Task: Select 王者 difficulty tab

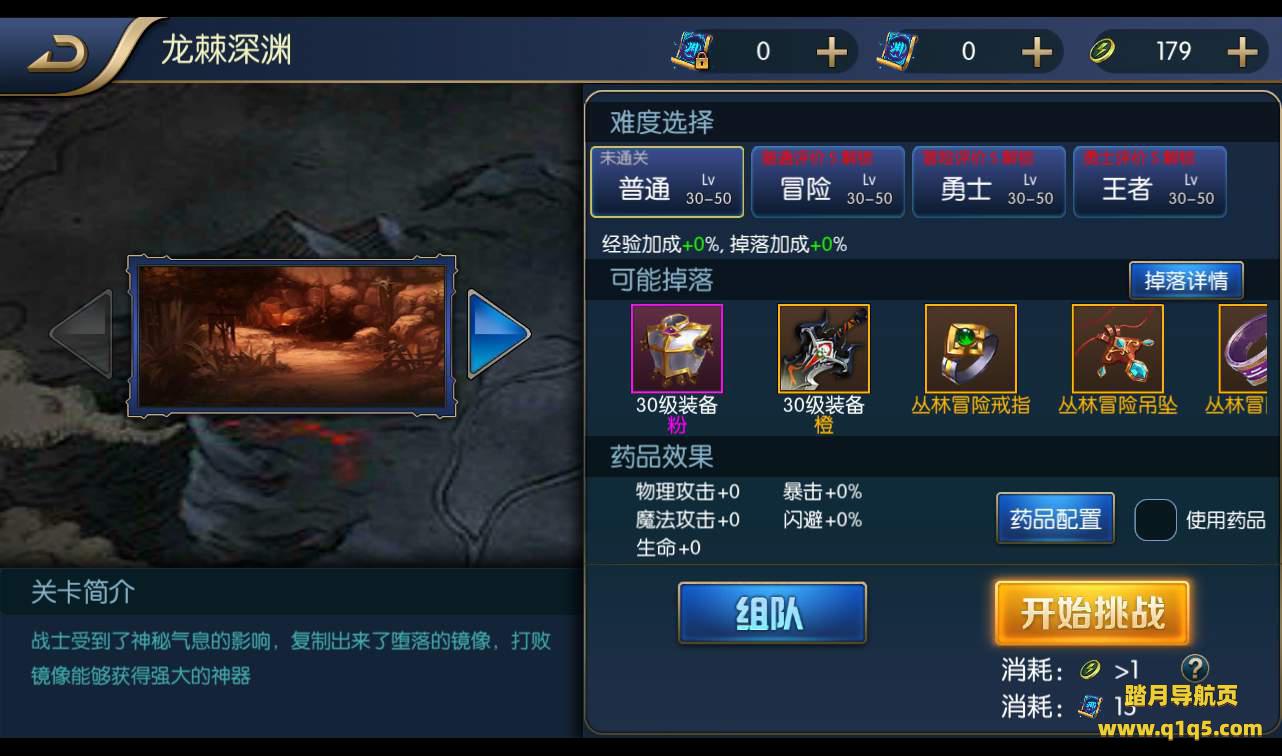Action: (x=1150, y=182)
